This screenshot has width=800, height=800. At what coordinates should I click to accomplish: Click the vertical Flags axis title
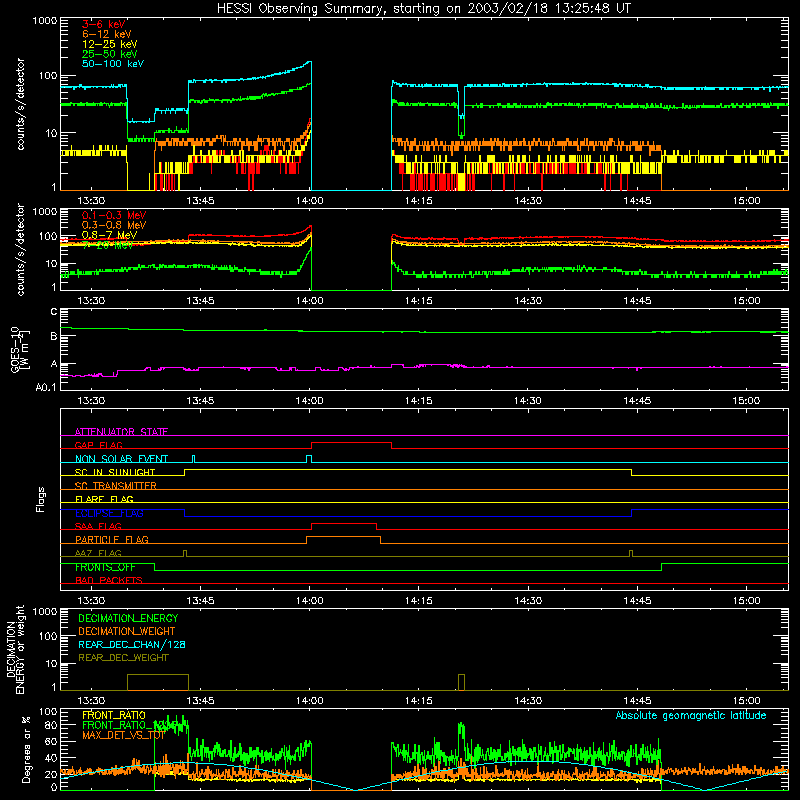pyautogui.click(x=41, y=499)
